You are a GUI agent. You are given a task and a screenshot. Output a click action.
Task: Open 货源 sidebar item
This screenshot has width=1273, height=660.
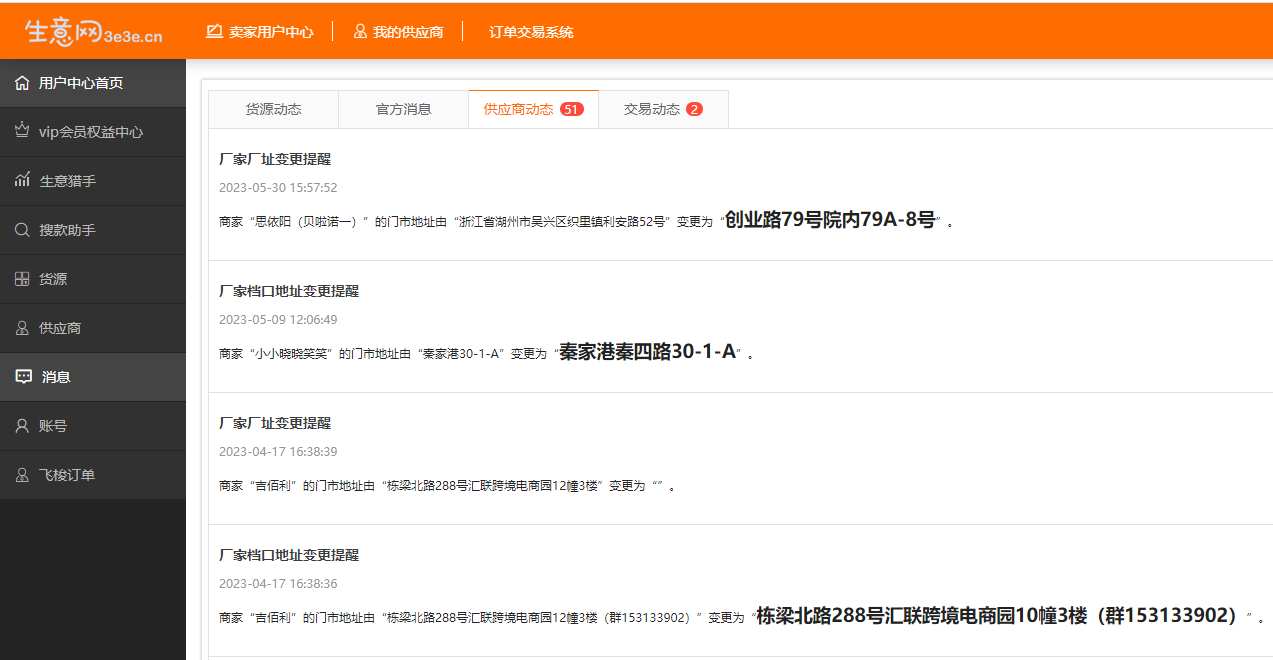pos(93,279)
